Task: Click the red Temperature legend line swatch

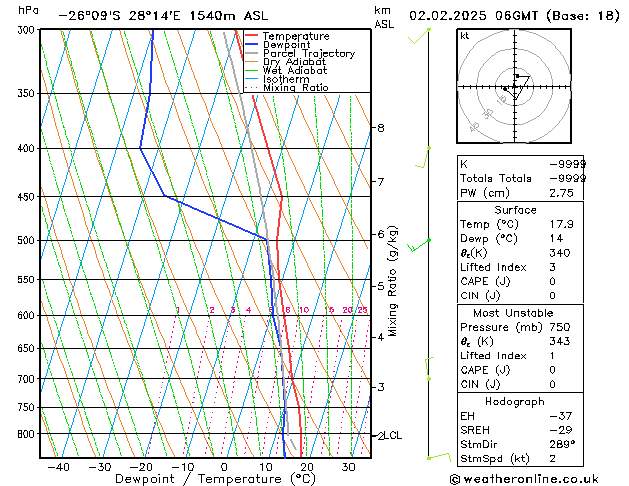Action: (251, 36)
